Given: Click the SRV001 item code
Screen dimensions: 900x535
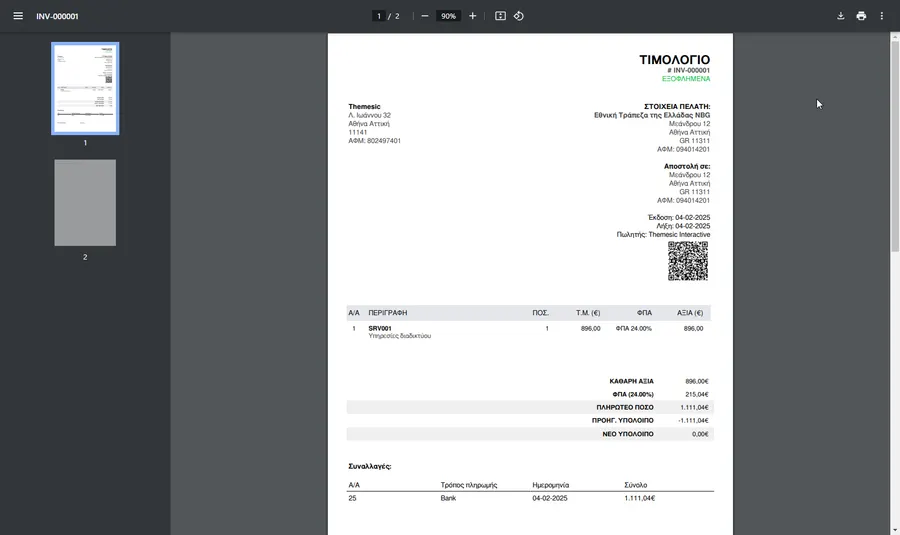Looking at the screenshot, I should [x=380, y=328].
